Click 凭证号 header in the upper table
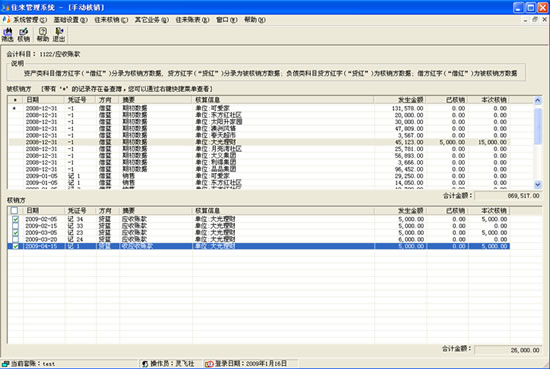The width and height of the screenshot is (550, 369). tap(80, 100)
